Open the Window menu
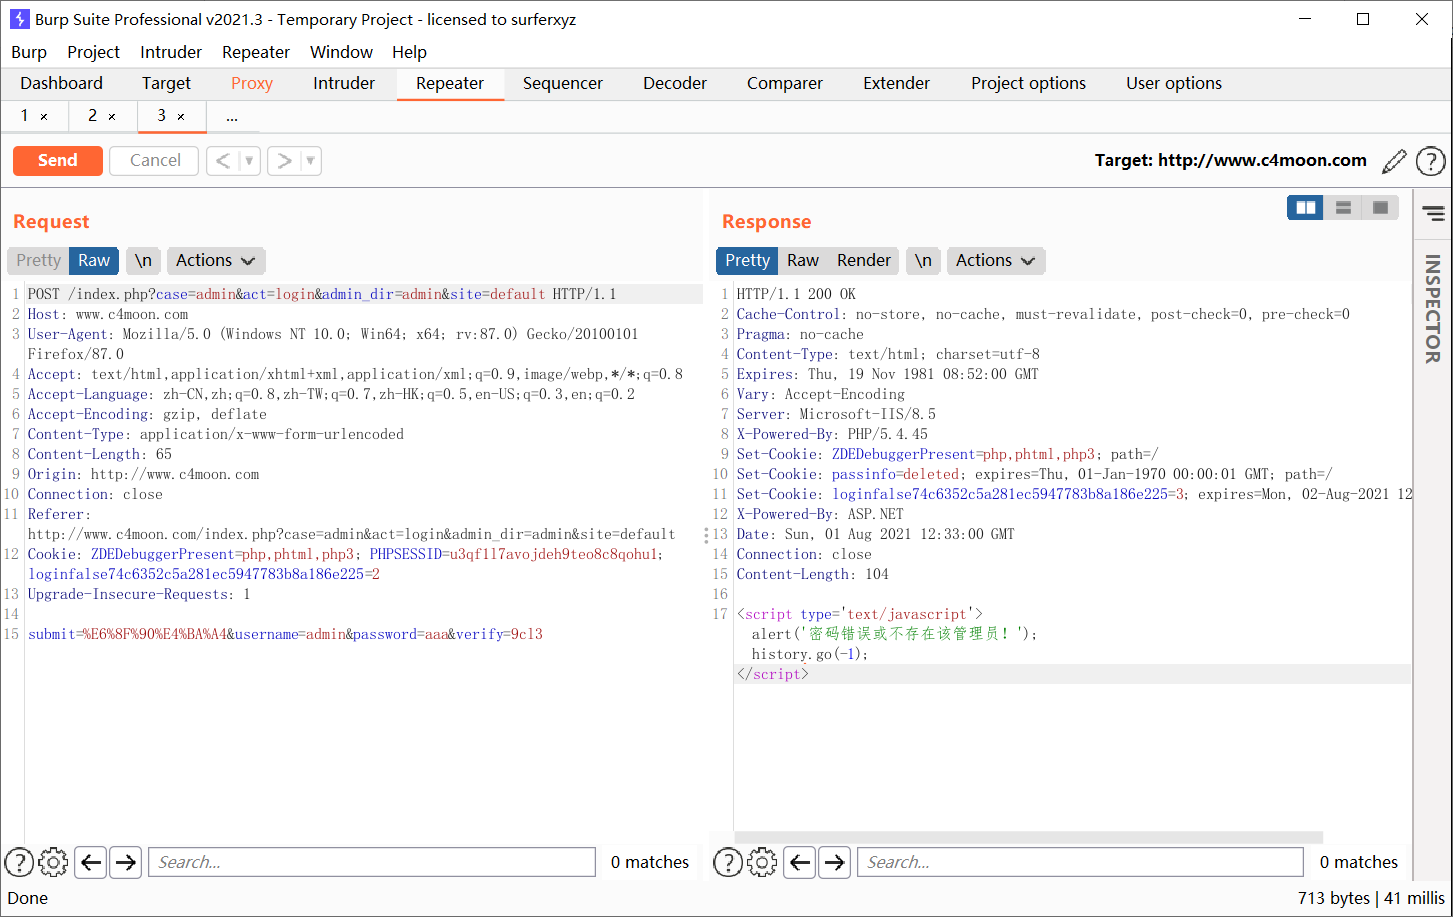This screenshot has height=917, width=1453. (x=341, y=52)
